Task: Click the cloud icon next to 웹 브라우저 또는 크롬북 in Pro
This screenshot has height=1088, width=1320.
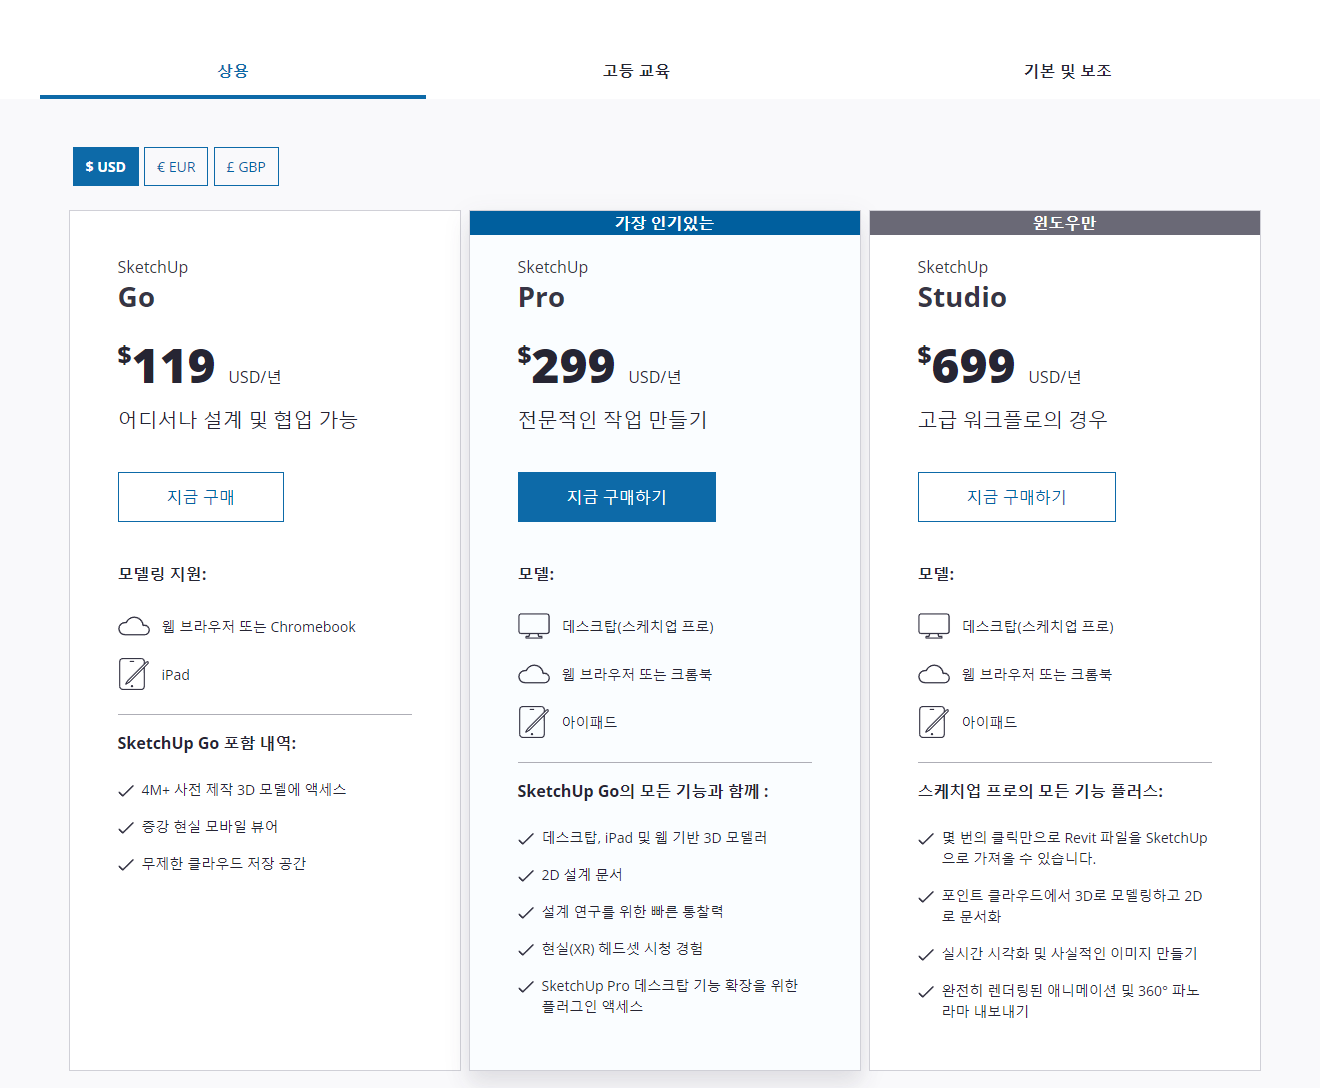Action: pyautogui.click(x=534, y=673)
